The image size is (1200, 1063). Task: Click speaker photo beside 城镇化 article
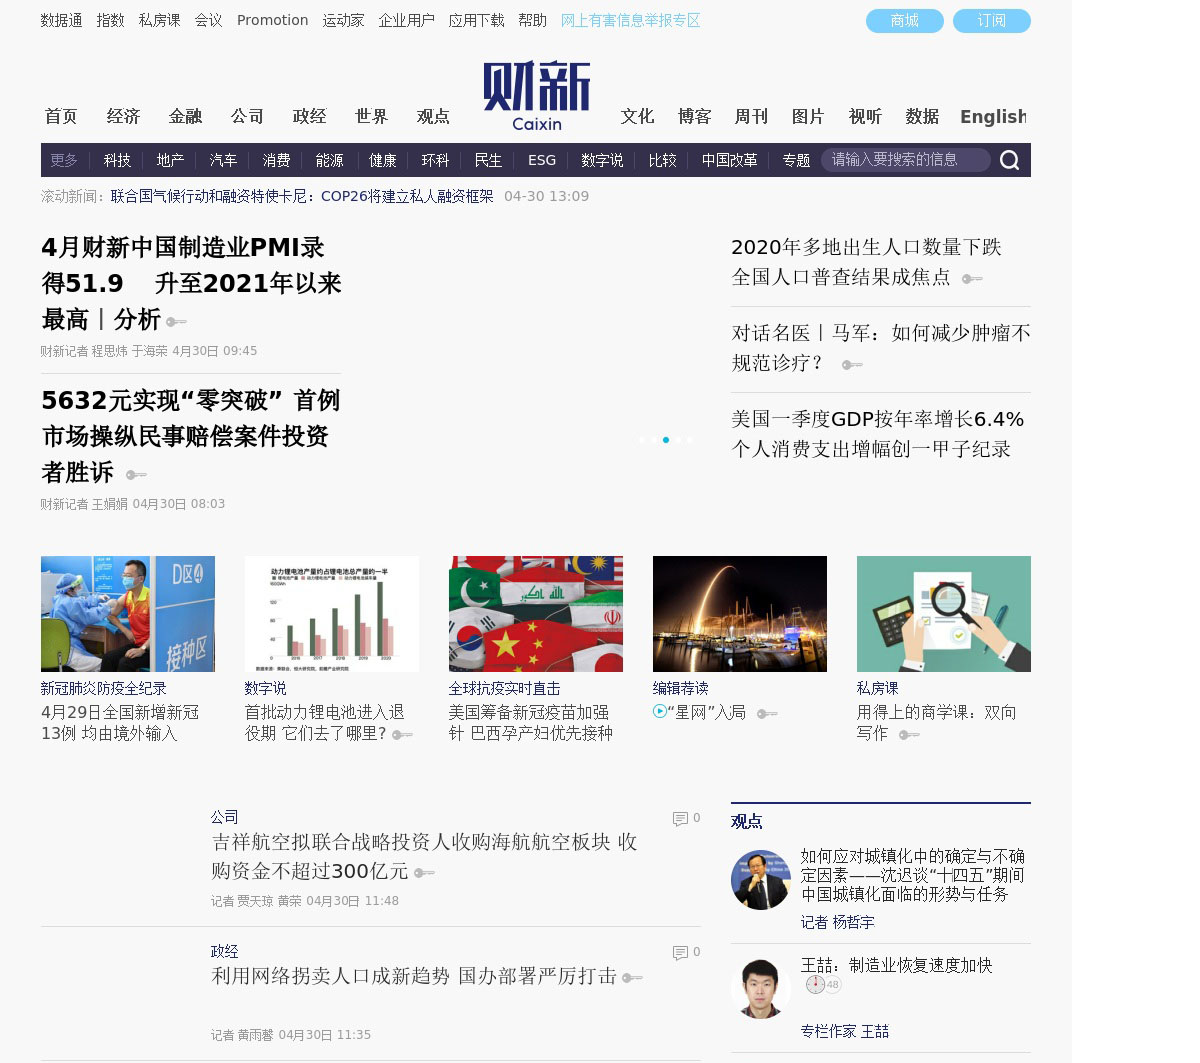coord(761,880)
